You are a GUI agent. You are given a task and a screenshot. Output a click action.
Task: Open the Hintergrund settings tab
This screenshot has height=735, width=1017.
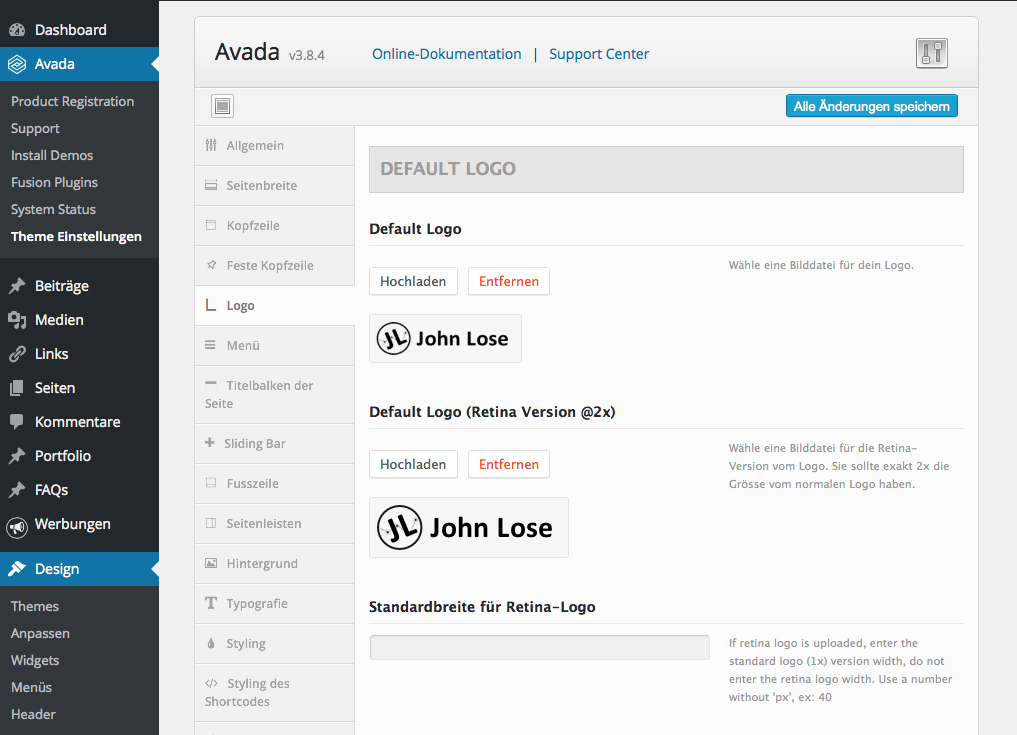[274, 564]
